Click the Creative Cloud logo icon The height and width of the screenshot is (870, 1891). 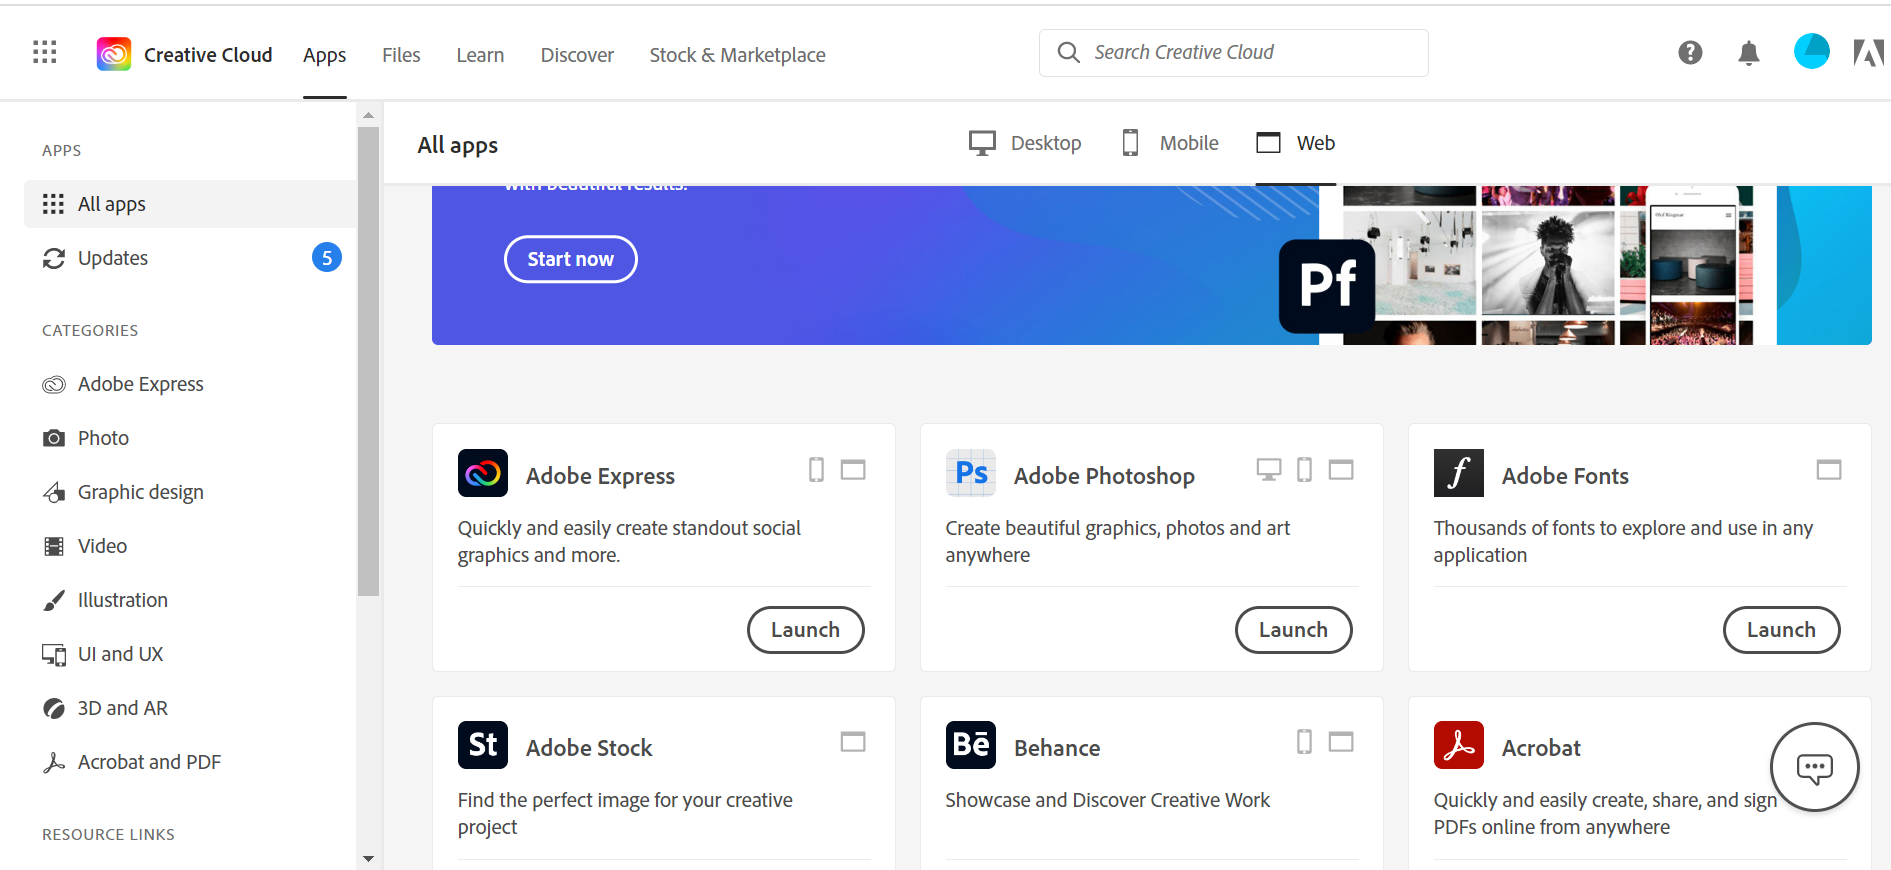tap(114, 54)
